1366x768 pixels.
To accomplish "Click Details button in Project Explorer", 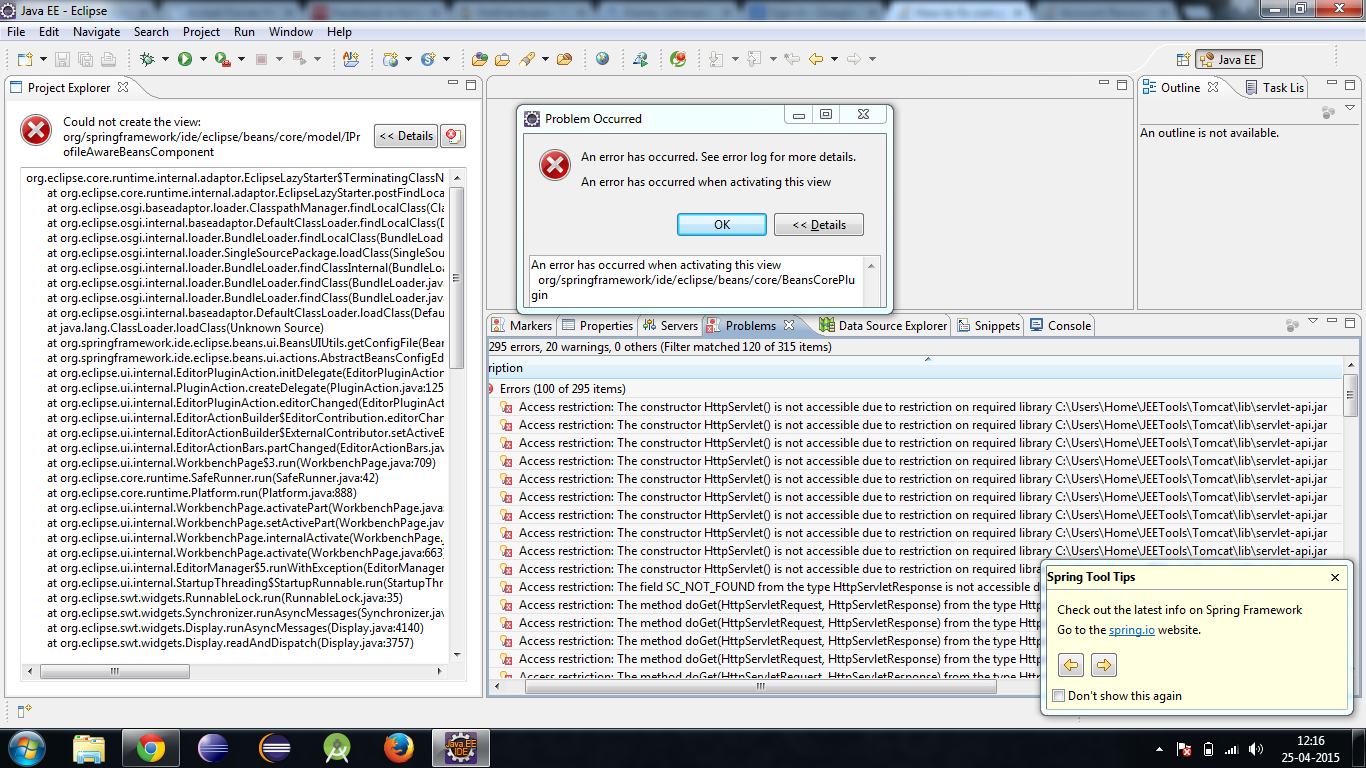I will [x=406, y=136].
